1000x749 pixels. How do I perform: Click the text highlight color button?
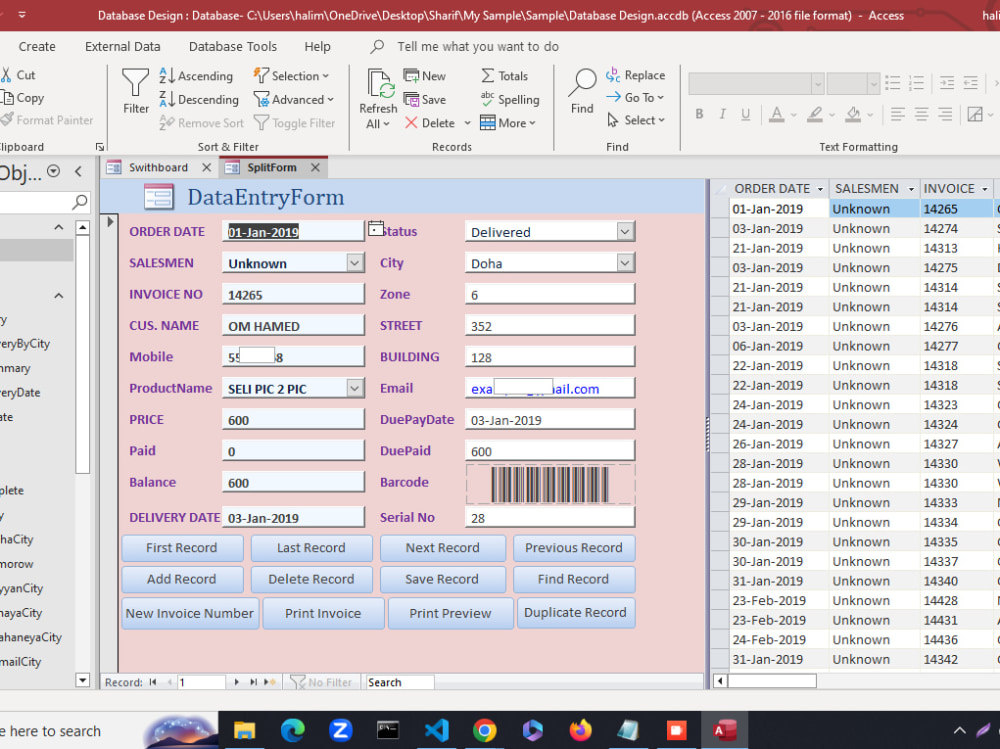click(814, 114)
